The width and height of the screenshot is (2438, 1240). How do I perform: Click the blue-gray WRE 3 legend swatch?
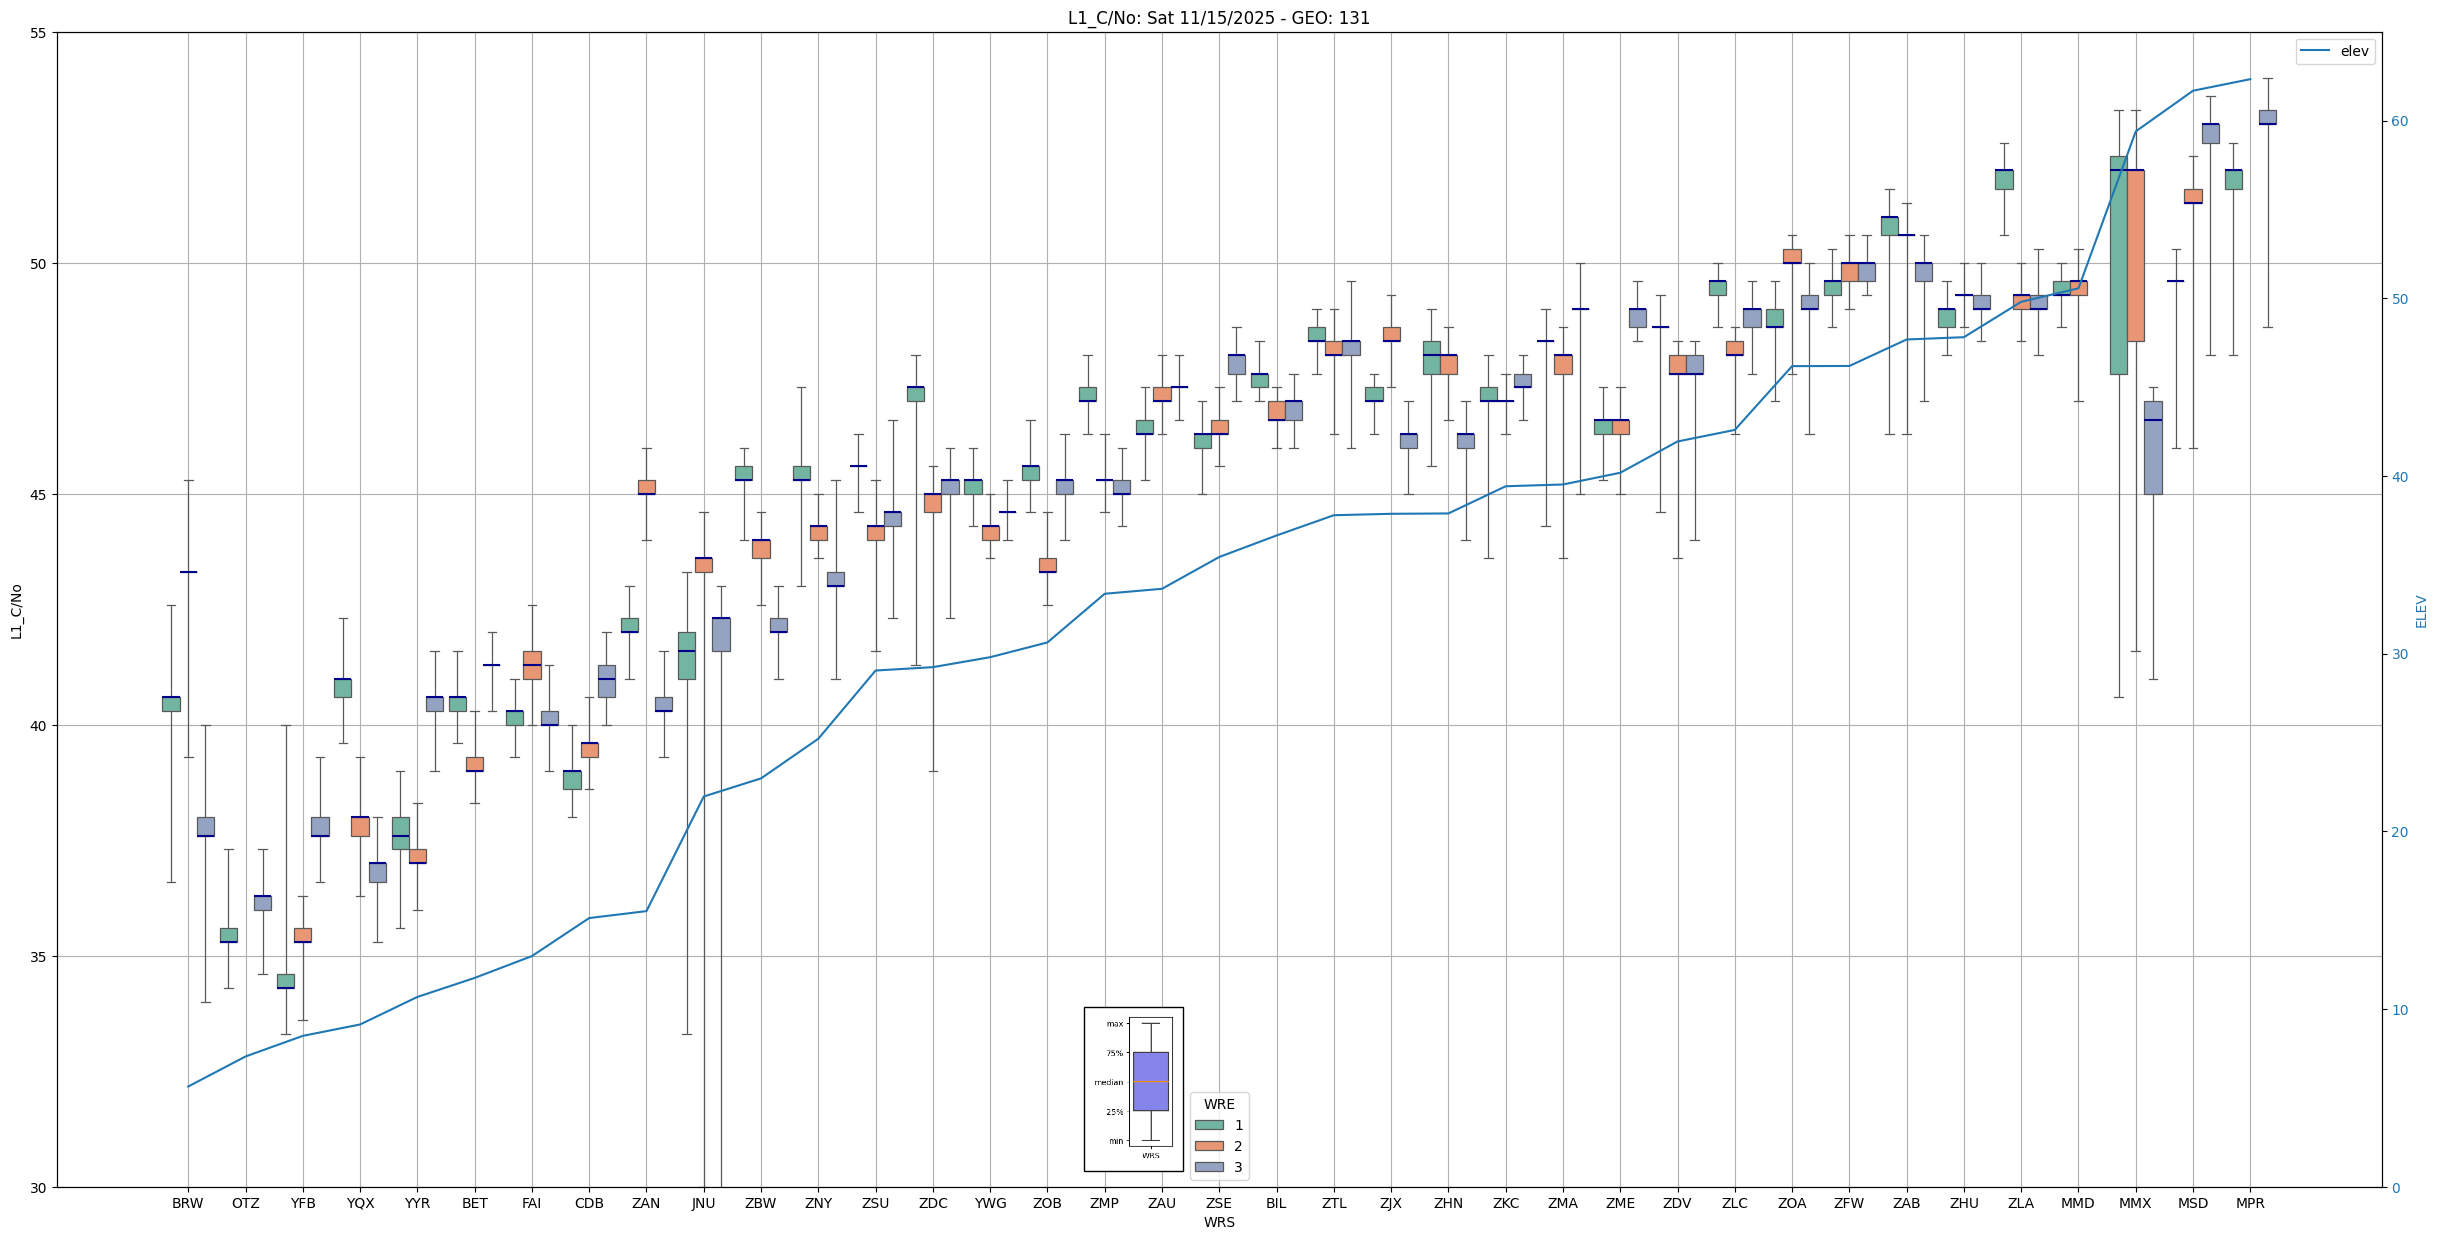pos(1208,1167)
